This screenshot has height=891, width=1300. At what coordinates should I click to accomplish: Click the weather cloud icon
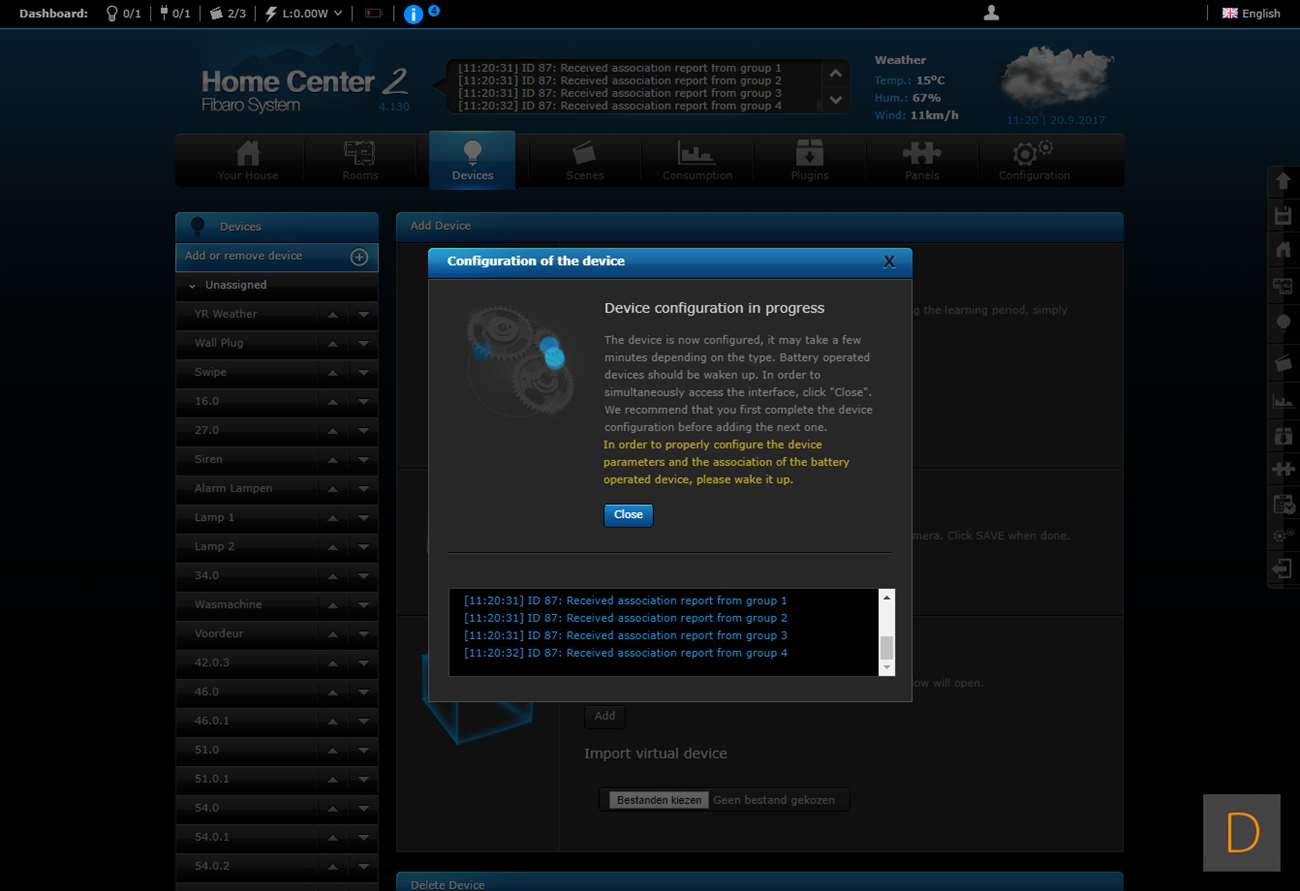point(1056,78)
